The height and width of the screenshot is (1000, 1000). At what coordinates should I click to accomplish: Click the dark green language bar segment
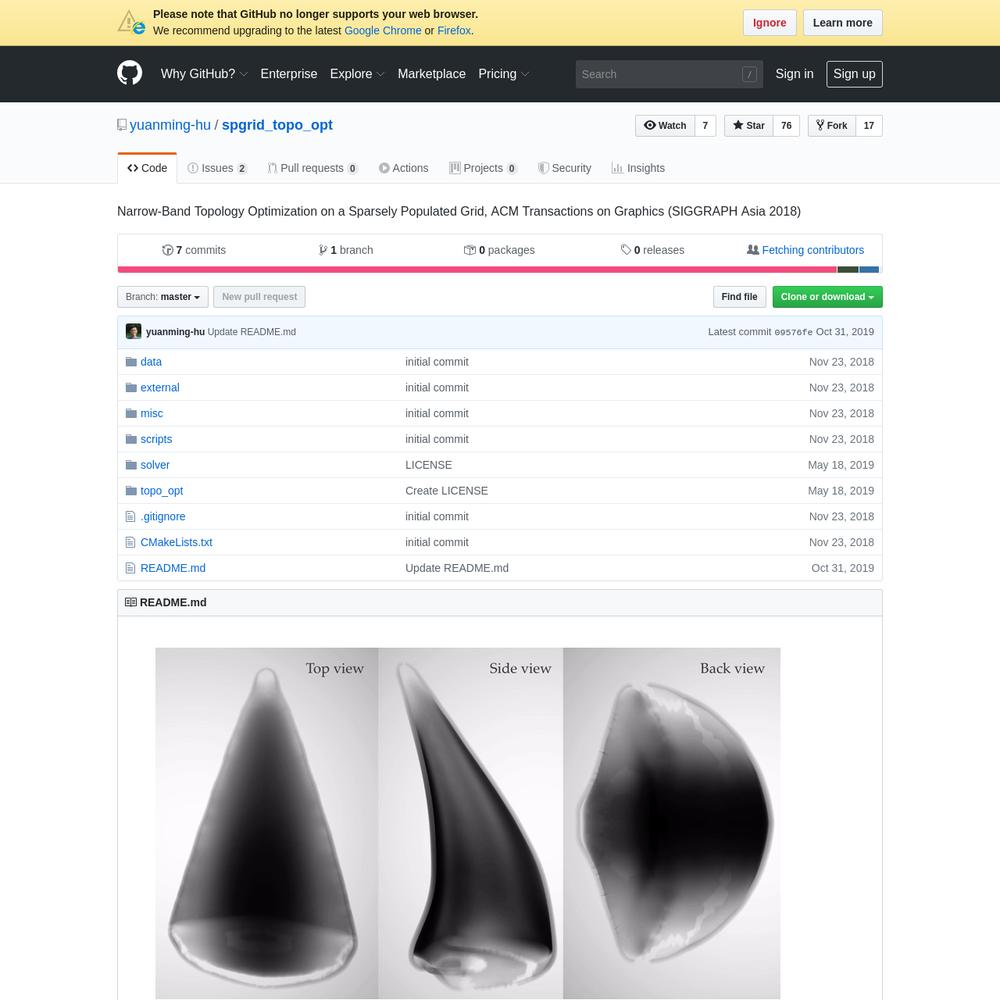[x=848, y=270]
